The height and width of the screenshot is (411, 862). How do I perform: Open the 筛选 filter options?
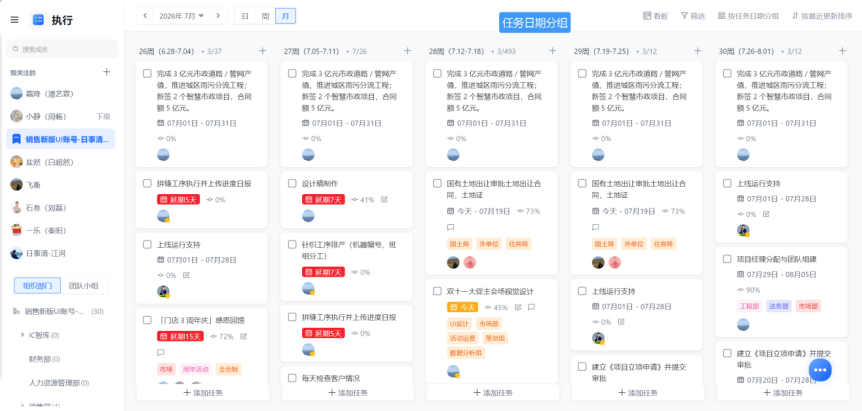coord(693,16)
